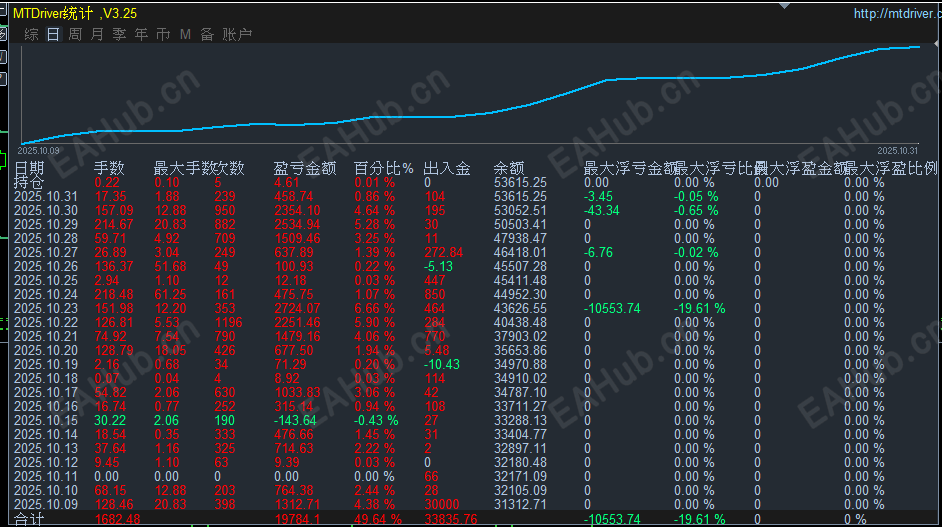Open the 季 quarterly statistics tab
This screenshot has width=942, height=527.
(x=119, y=35)
